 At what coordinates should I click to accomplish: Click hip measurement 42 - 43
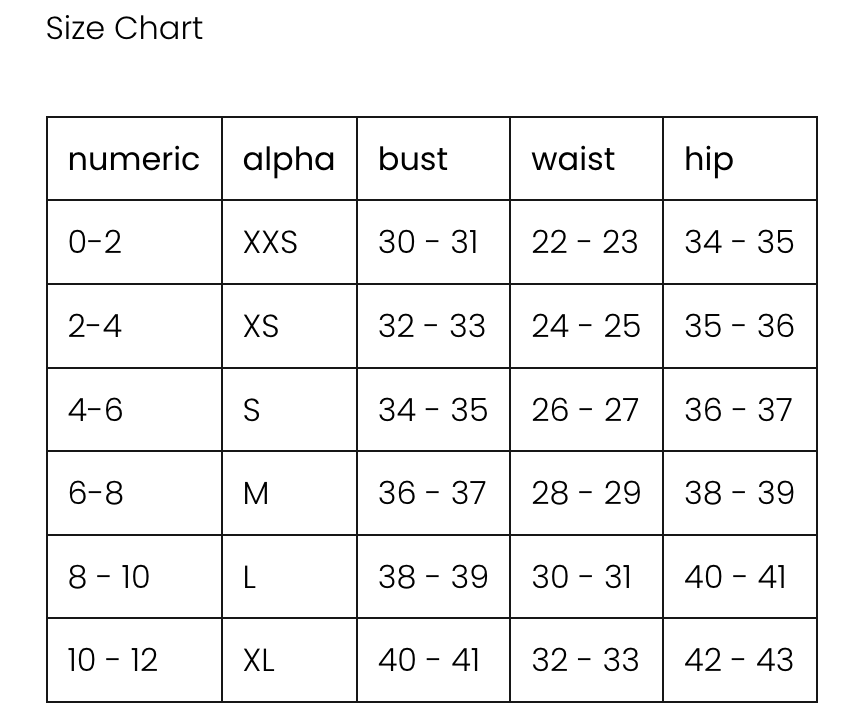click(739, 660)
